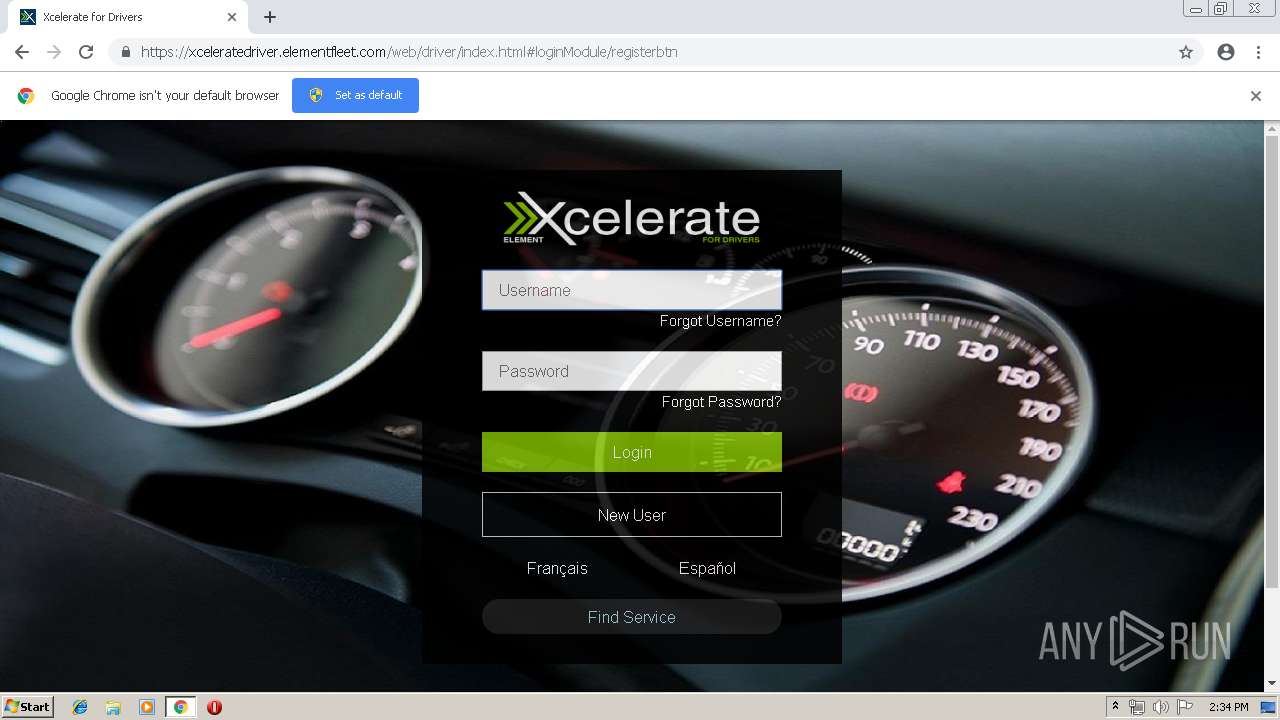Open the volume tray icon
1280x720 pixels.
1160,707
